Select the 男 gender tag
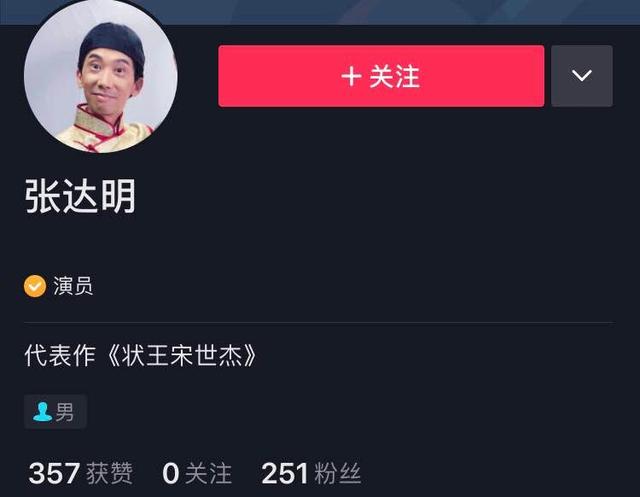Viewport: 640px width, 497px height. tap(55, 411)
